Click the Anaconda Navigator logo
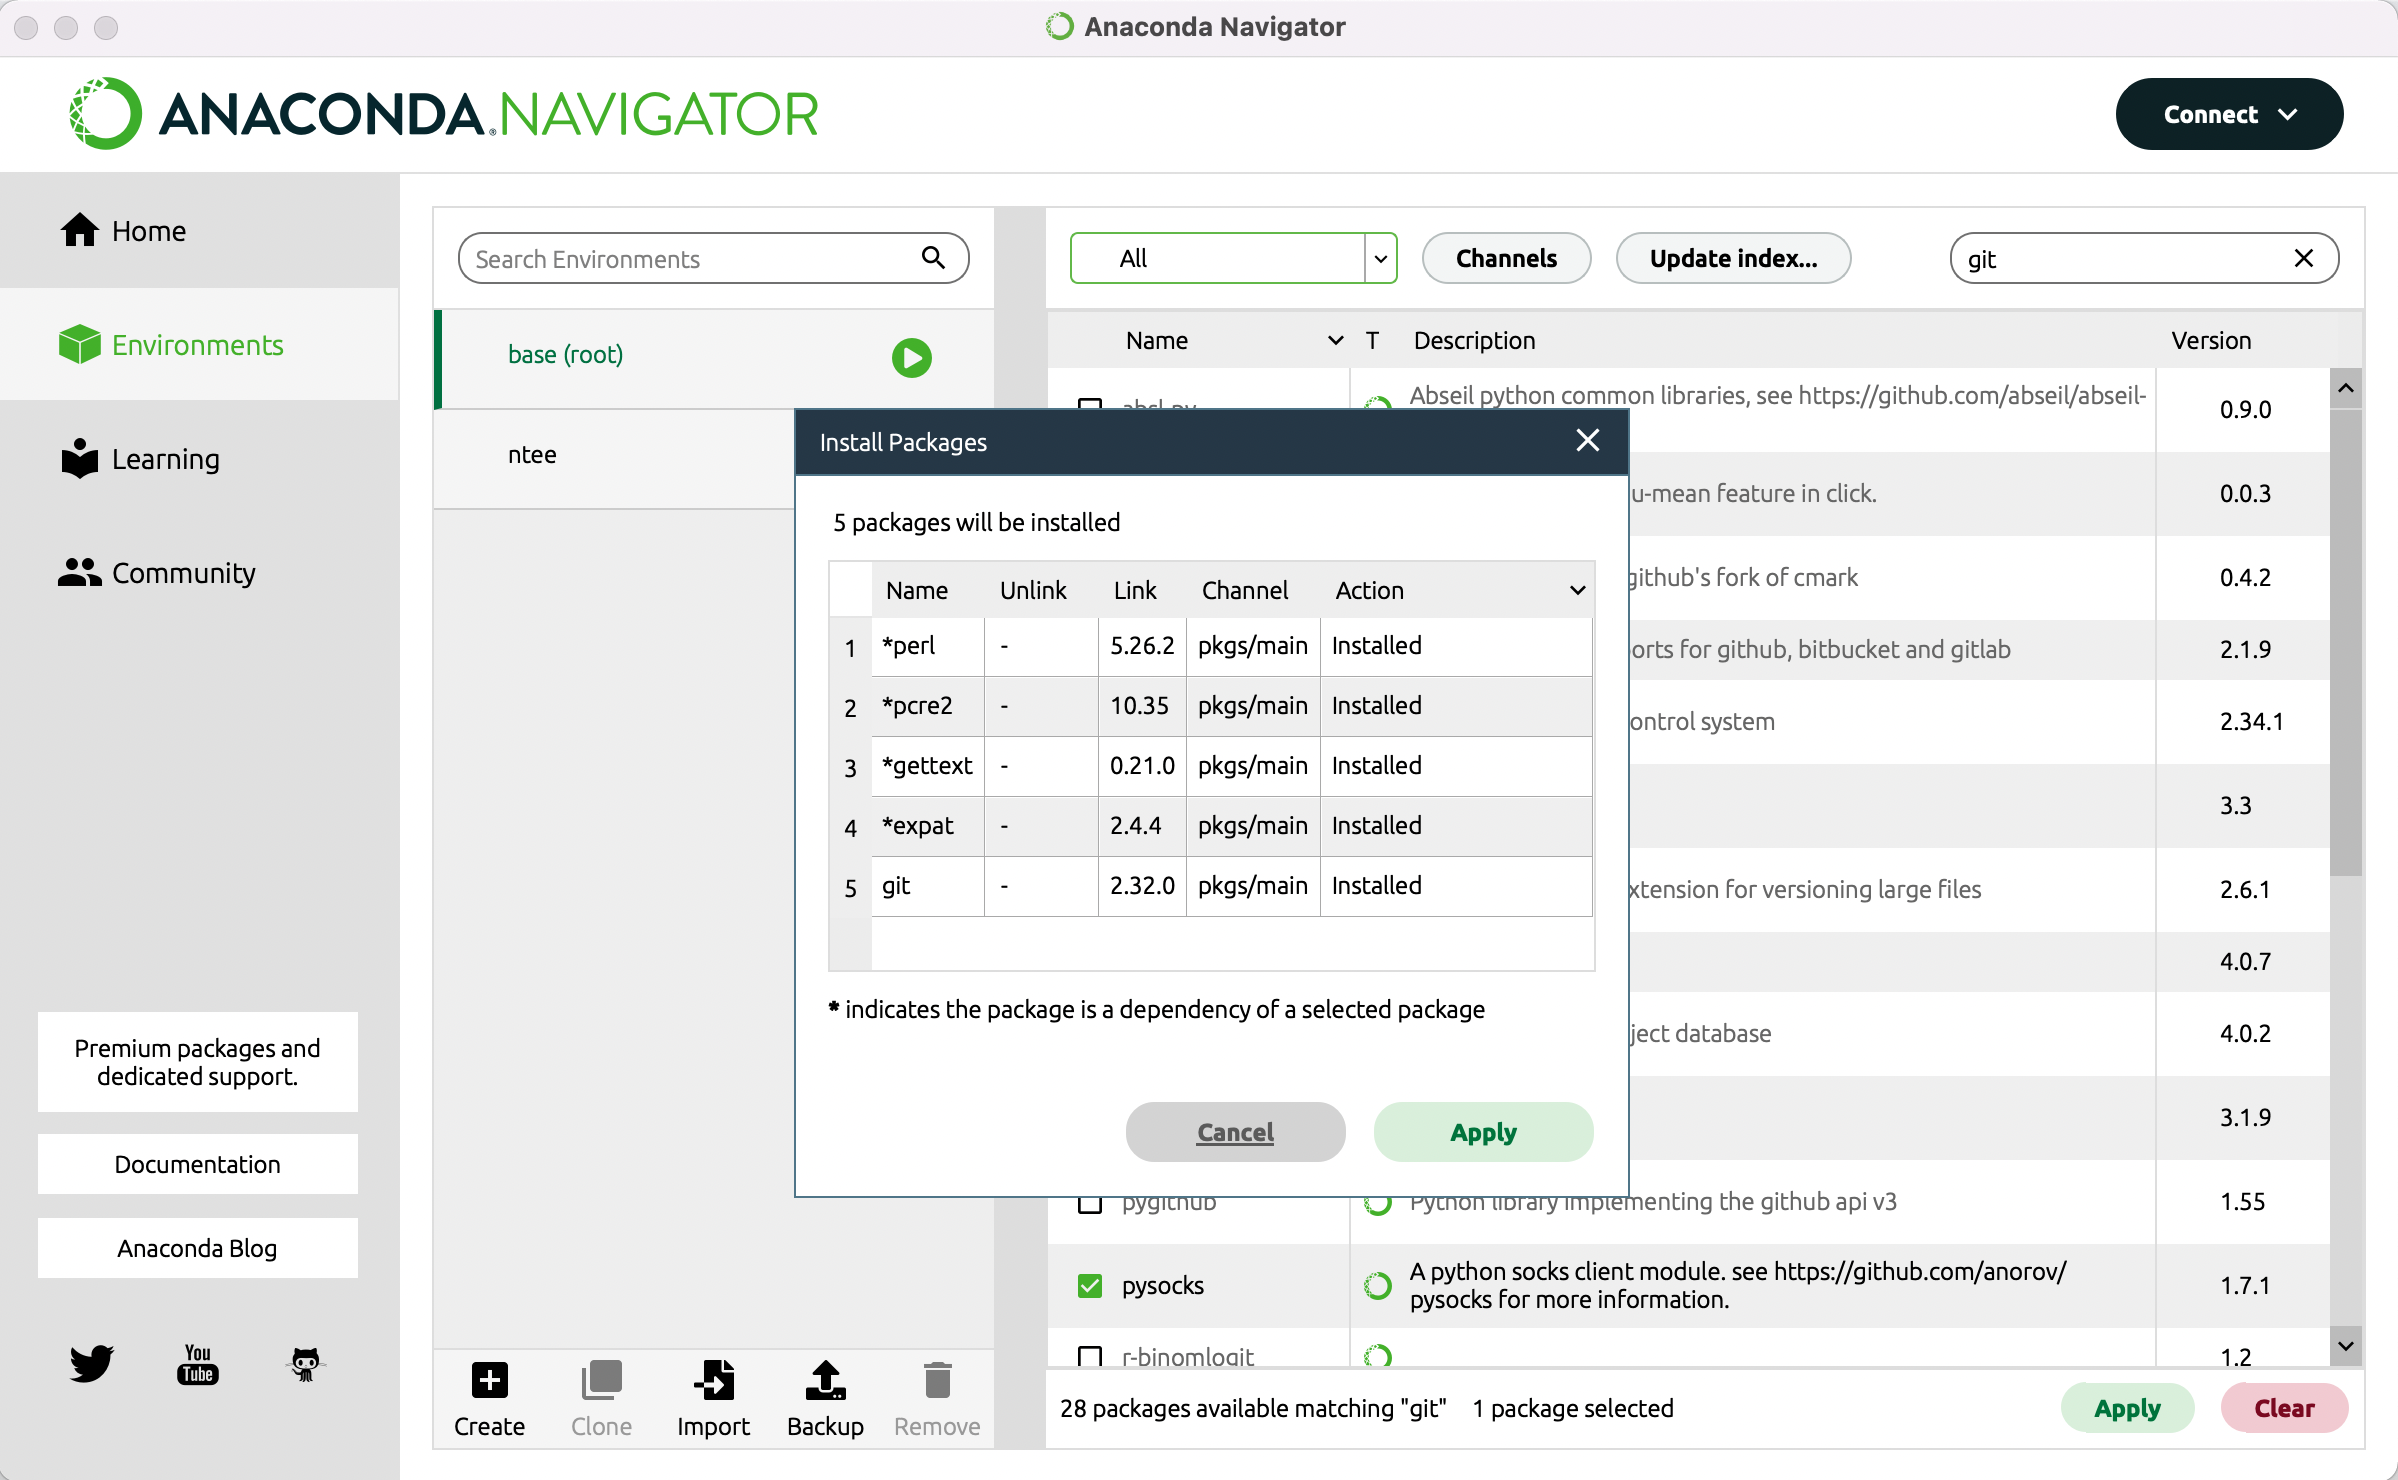2398x1480 pixels. (444, 113)
